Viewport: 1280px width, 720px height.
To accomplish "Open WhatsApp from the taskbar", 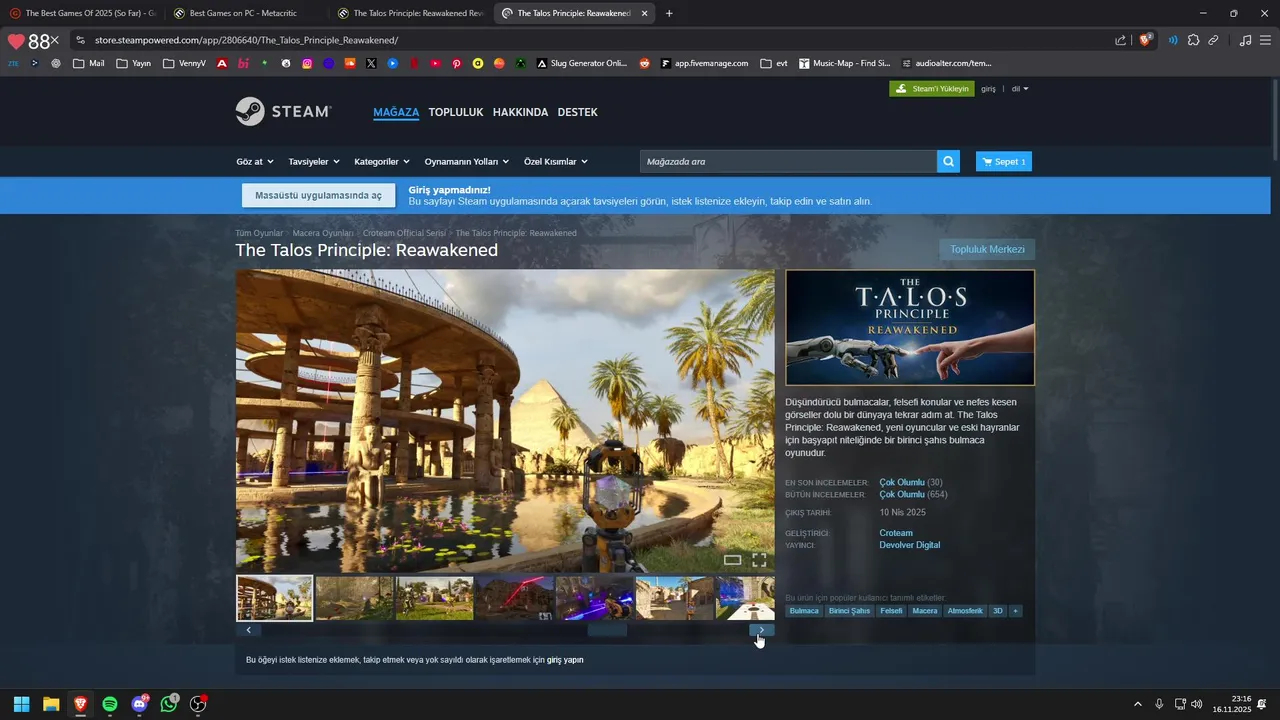I will click(x=169, y=704).
